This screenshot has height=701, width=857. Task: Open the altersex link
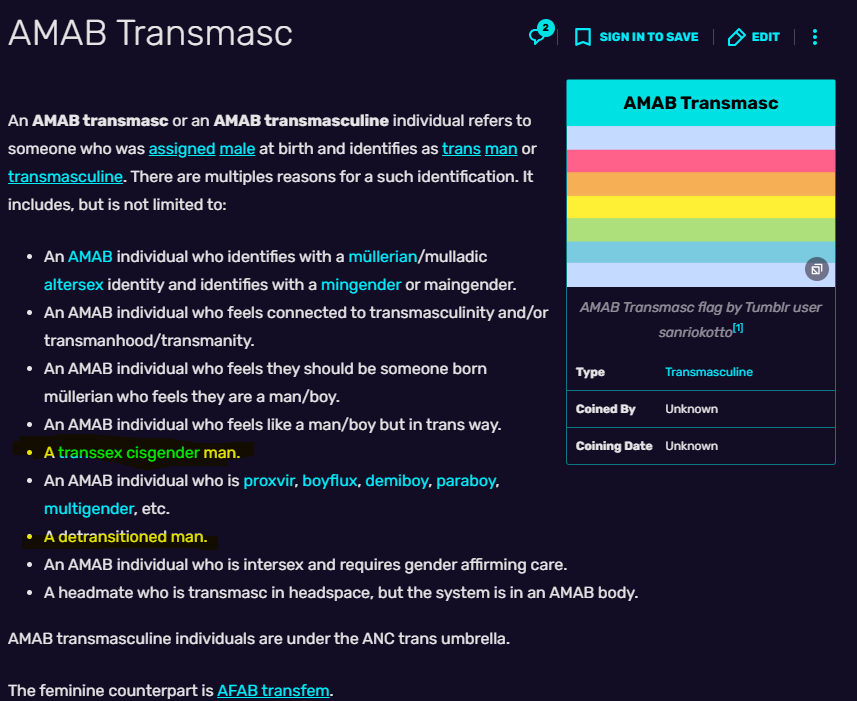coord(73,285)
